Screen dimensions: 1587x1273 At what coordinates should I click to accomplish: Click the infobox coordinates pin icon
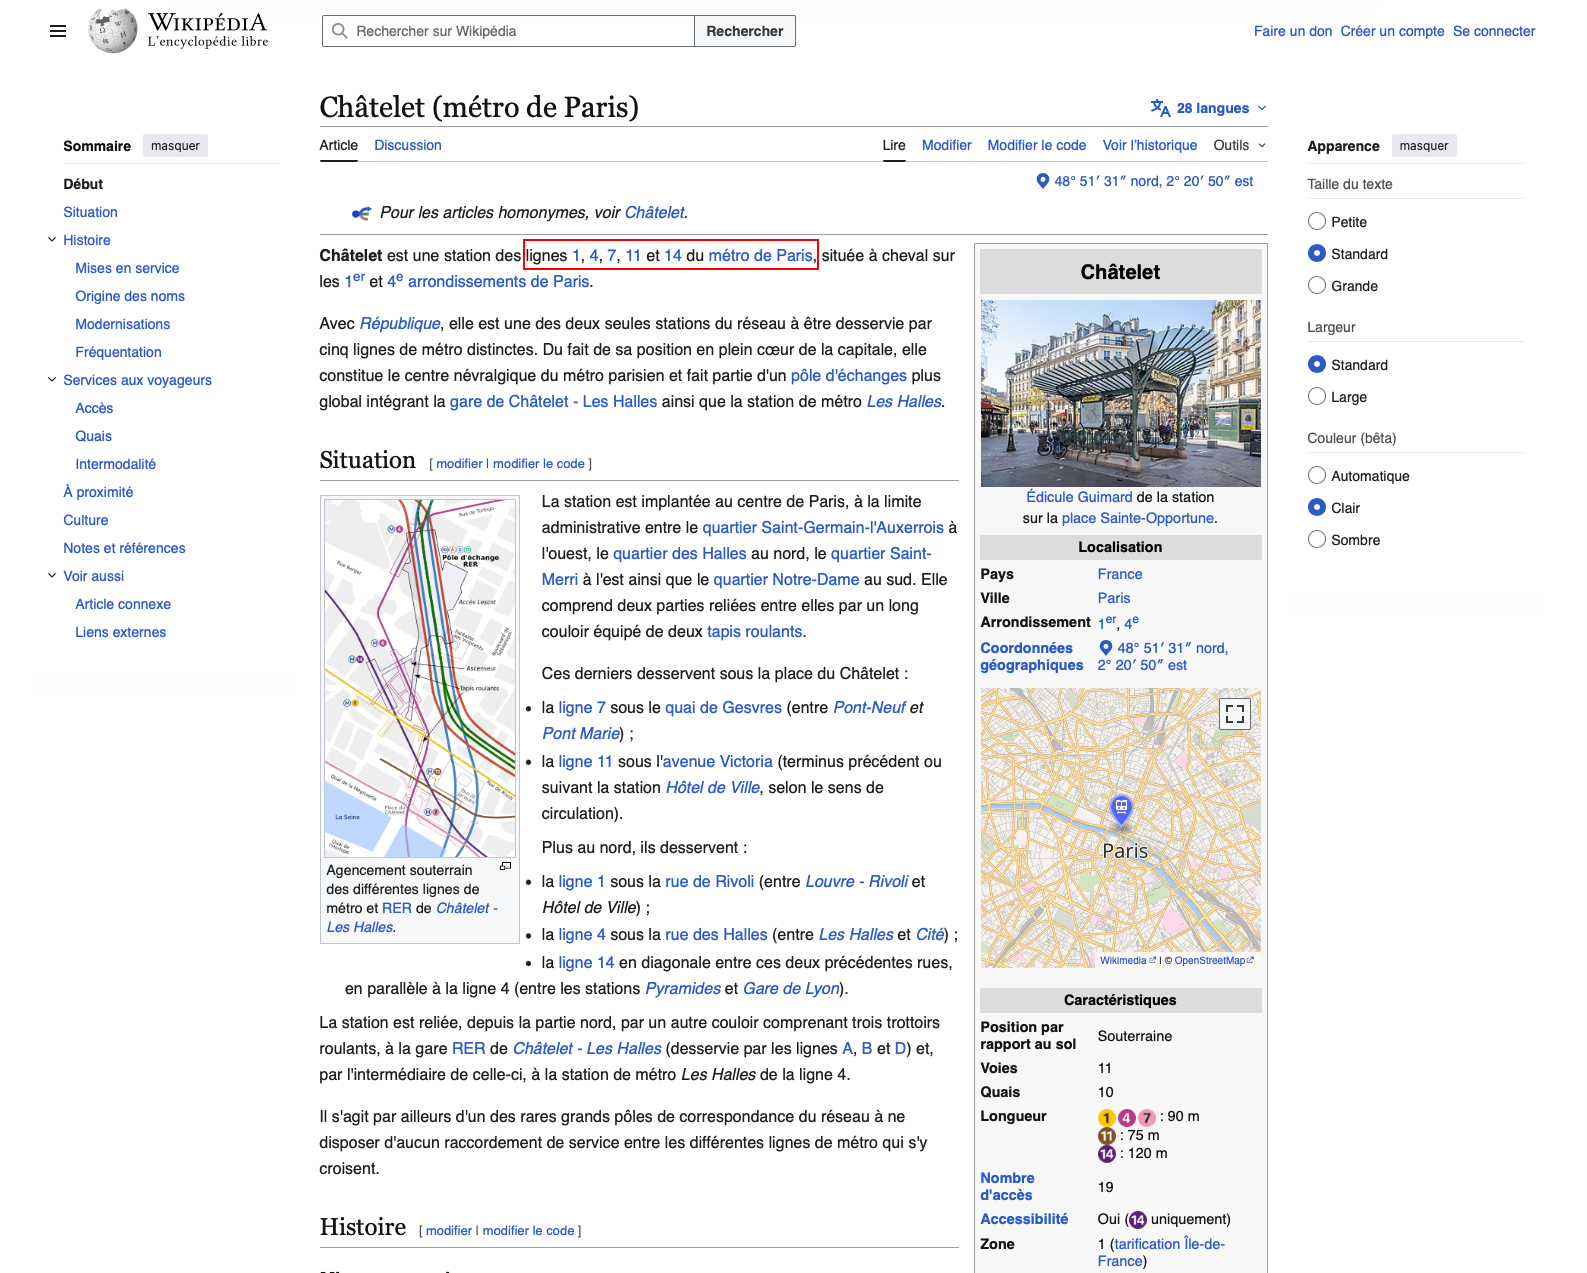point(1106,648)
